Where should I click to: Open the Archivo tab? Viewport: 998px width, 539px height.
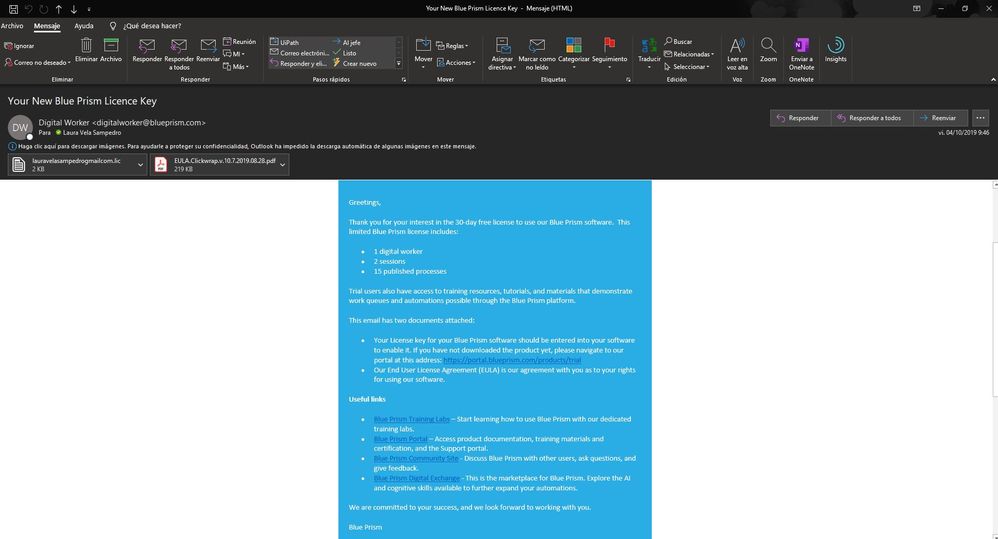pyautogui.click(x=12, y=26)
